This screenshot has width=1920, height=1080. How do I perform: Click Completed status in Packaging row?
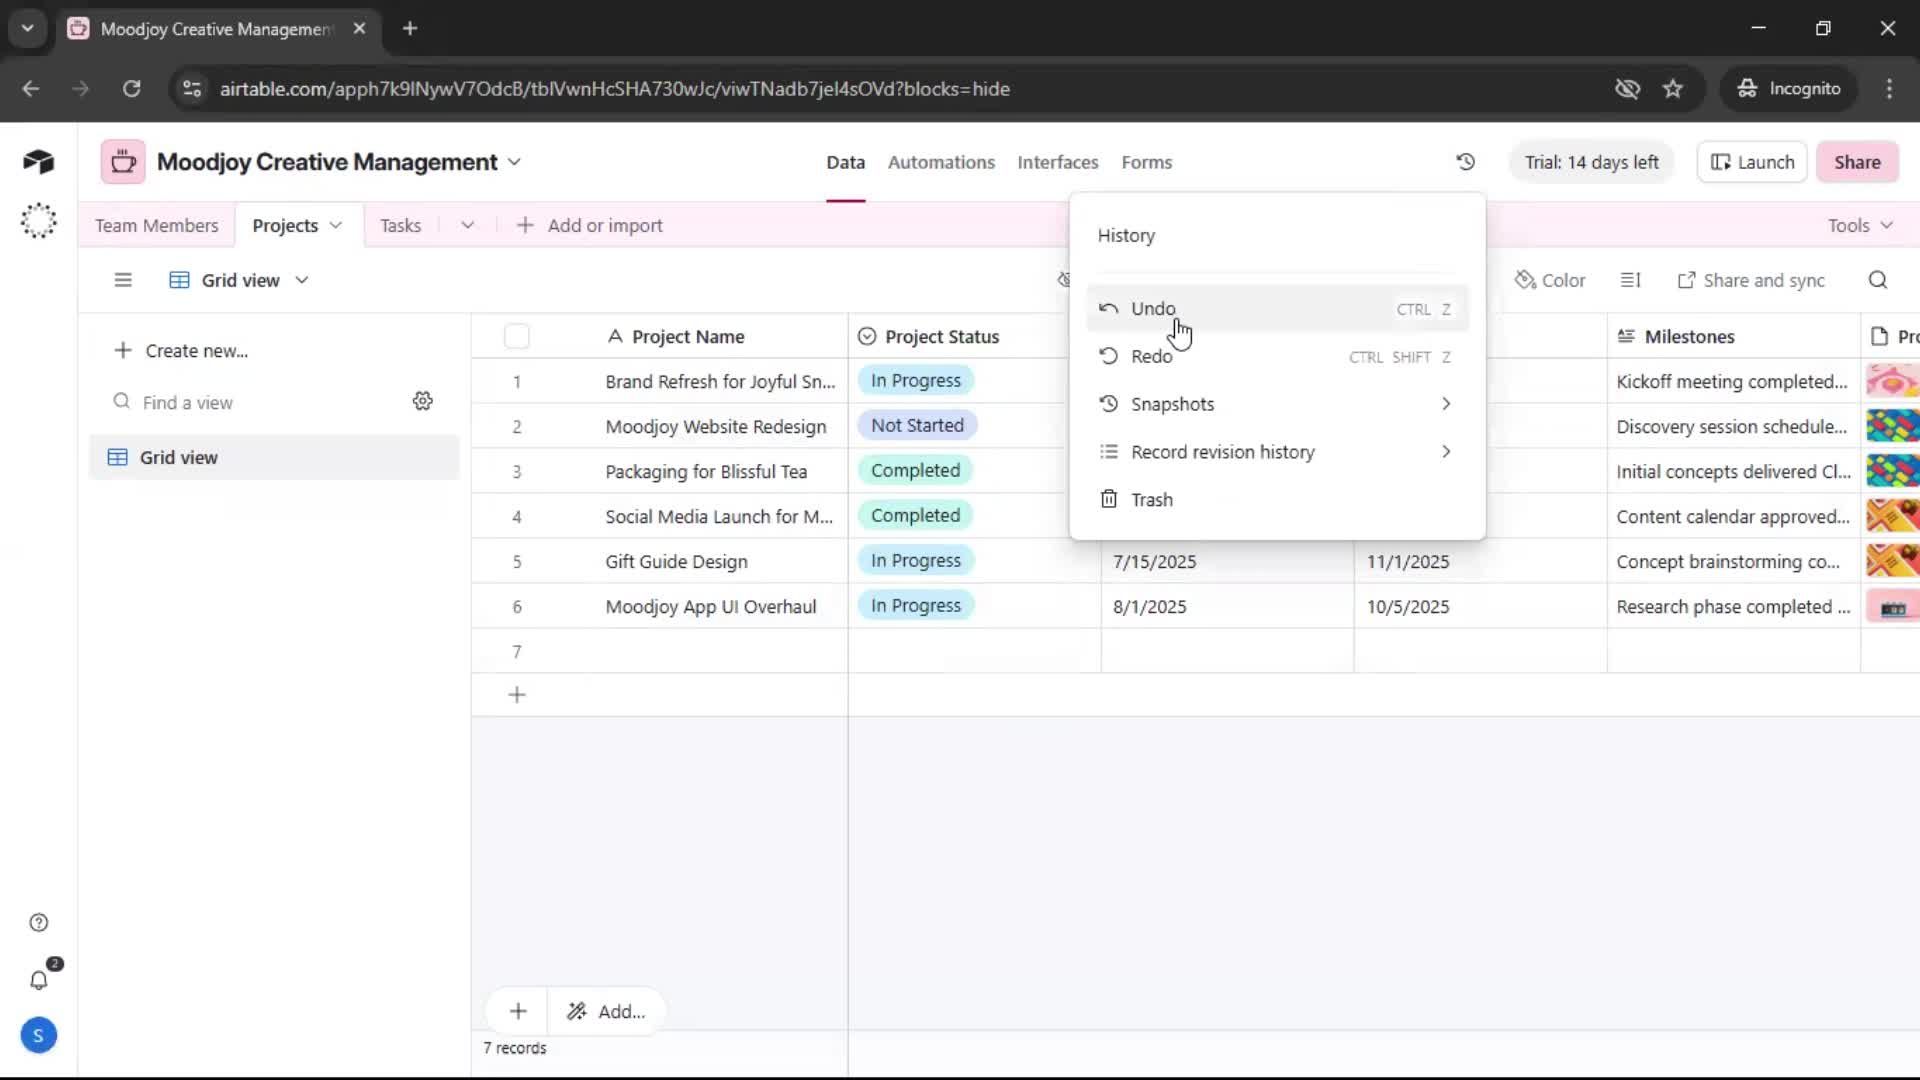(x=915, y=470)
